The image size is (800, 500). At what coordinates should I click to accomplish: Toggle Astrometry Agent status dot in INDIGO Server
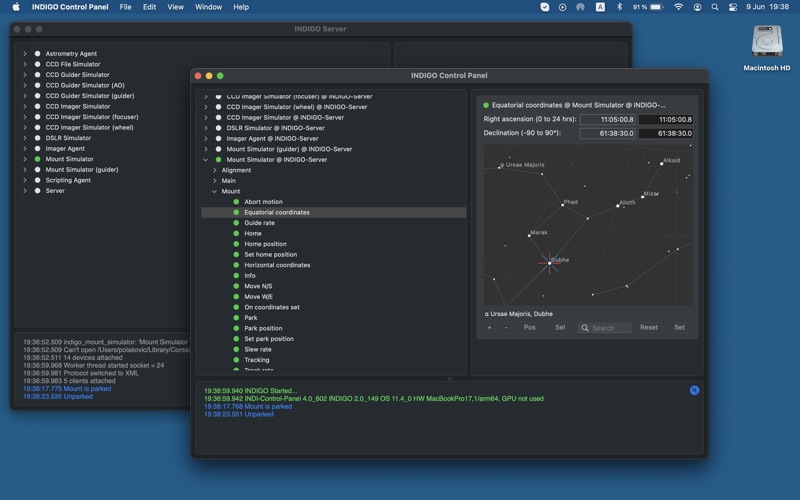tap(37, 54)
